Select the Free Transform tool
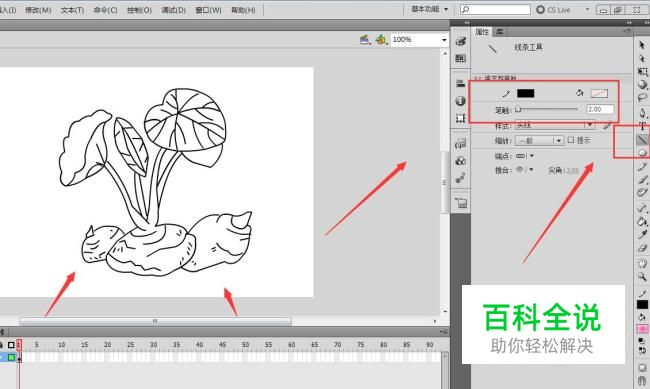This screenshot has width=650, height=389. 642,71
